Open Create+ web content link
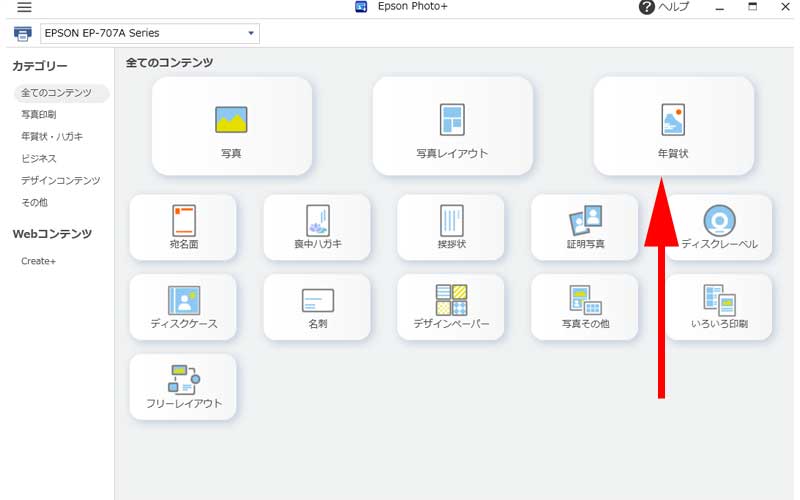Viewport: 800px width, 500px height. (38, 261)
